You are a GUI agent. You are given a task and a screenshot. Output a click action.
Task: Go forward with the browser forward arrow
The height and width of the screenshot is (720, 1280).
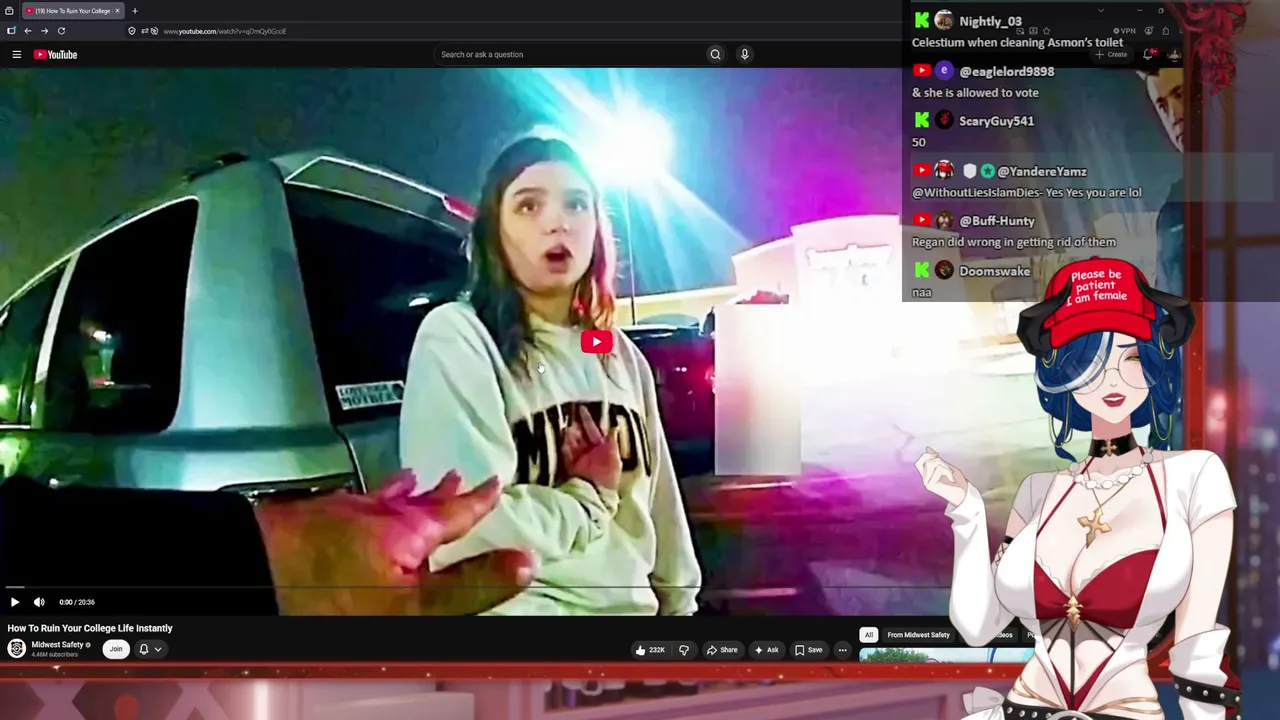coord(44,31)
